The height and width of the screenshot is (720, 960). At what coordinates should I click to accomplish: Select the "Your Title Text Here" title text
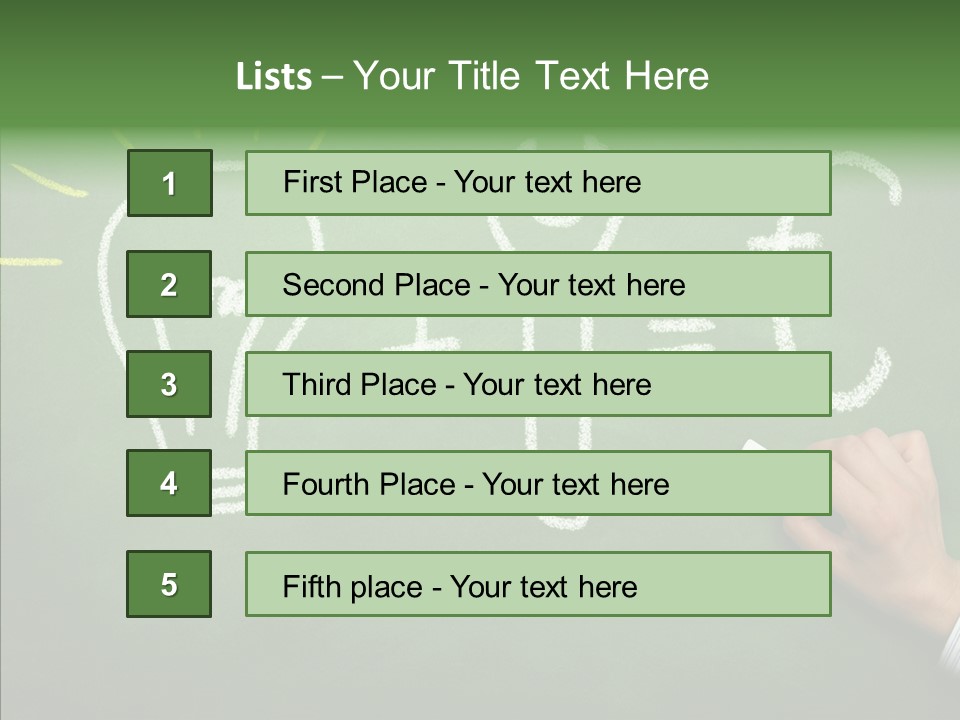[x=531, y=77]
